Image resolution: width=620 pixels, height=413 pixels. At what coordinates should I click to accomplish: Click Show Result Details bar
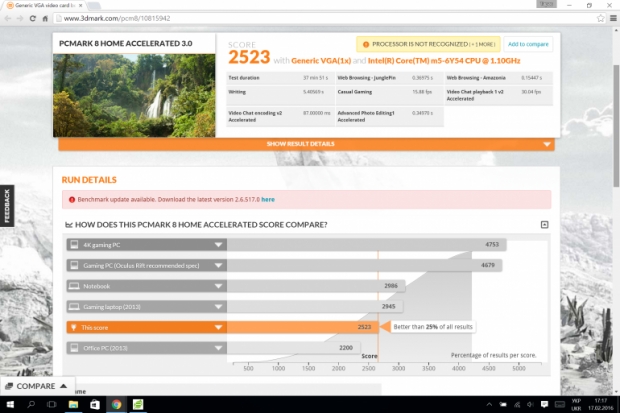click(306, 144)
